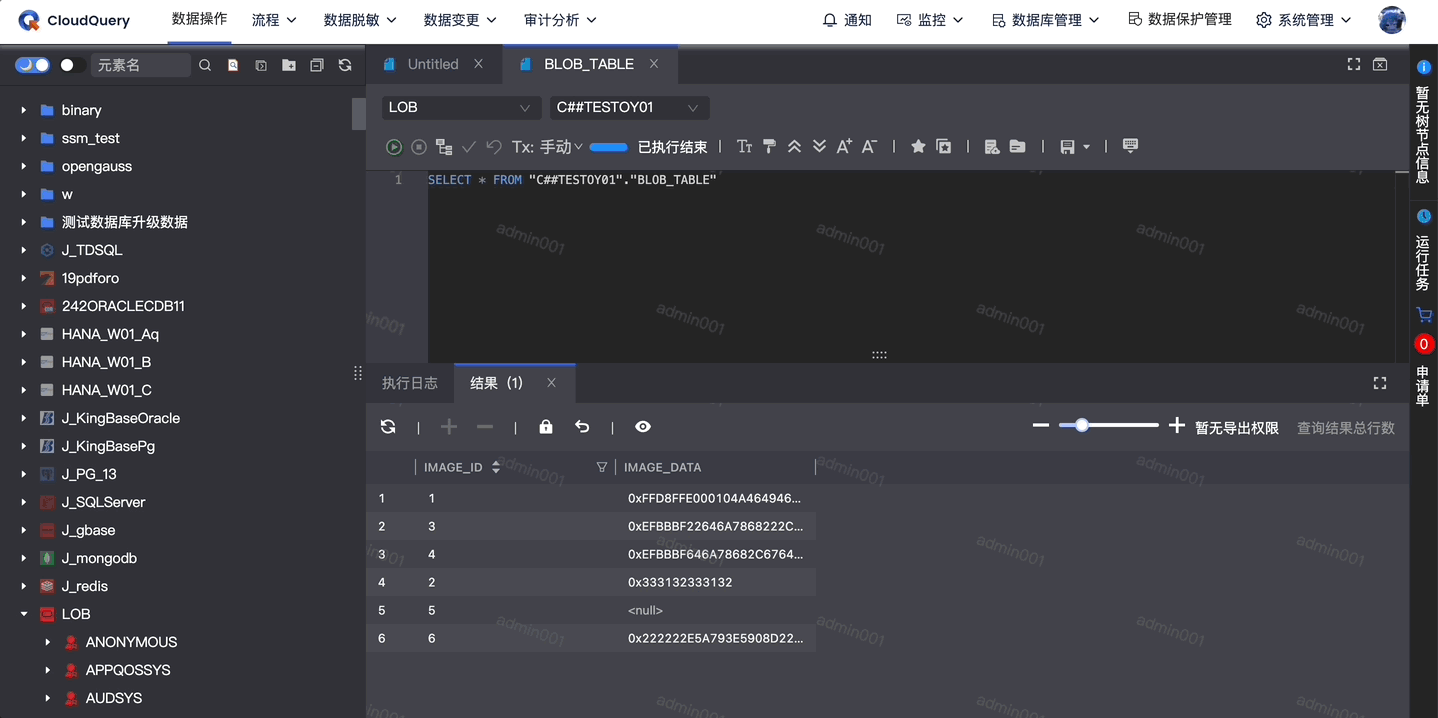Click the terminal icon at toolbar's right end
The width and height of the screenshot is (1438, 718).
1129,146
